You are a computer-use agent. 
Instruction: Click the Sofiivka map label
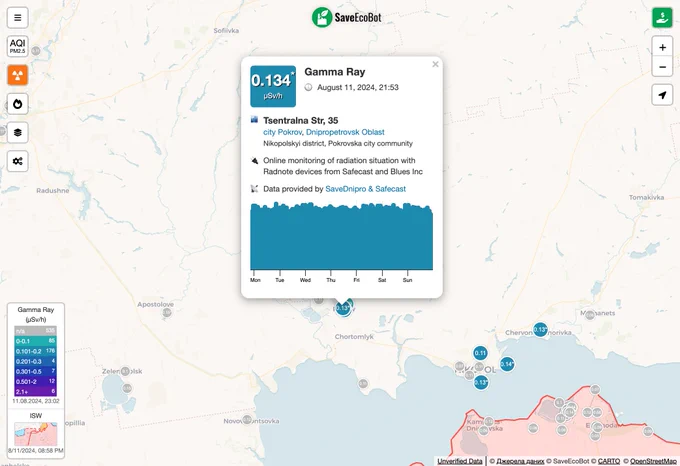[226, 31]
